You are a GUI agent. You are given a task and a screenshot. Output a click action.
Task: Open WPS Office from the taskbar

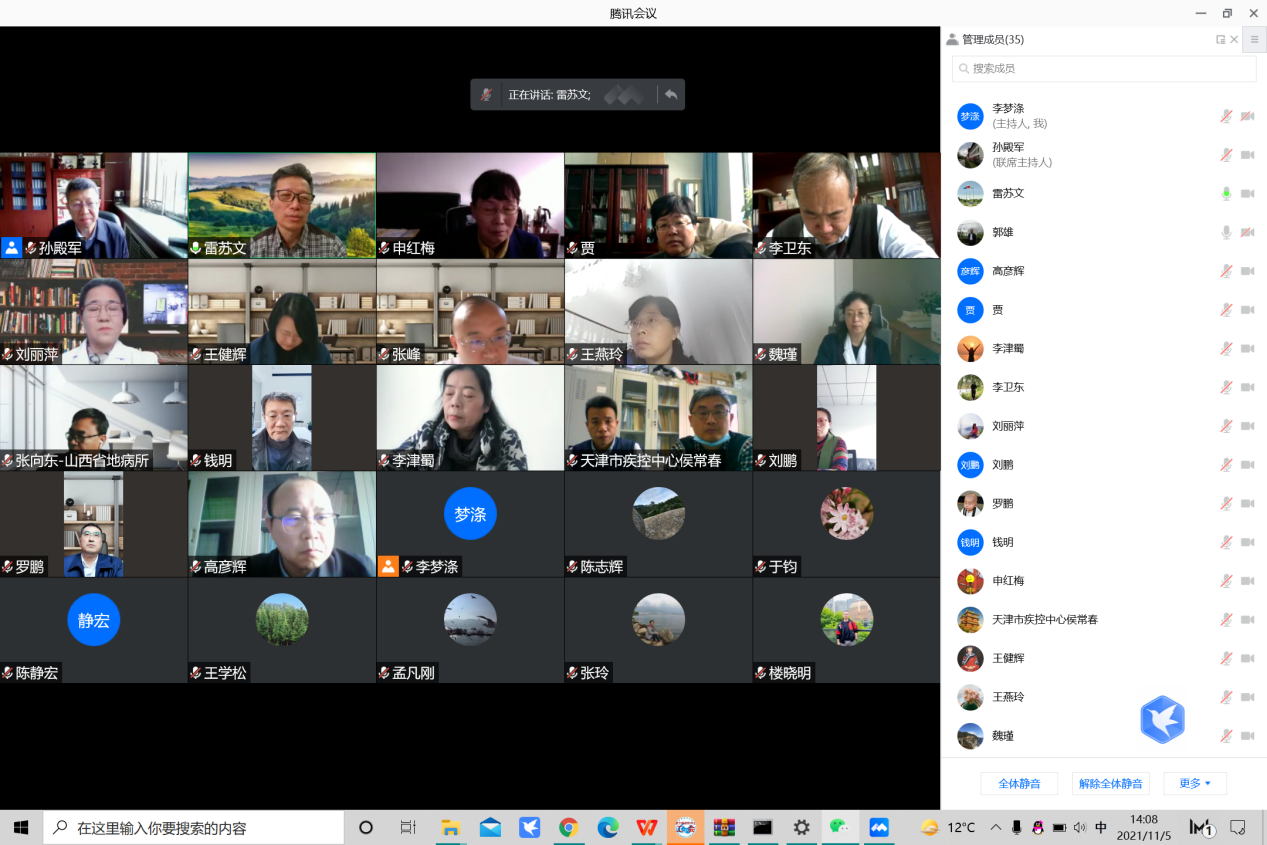647,827
